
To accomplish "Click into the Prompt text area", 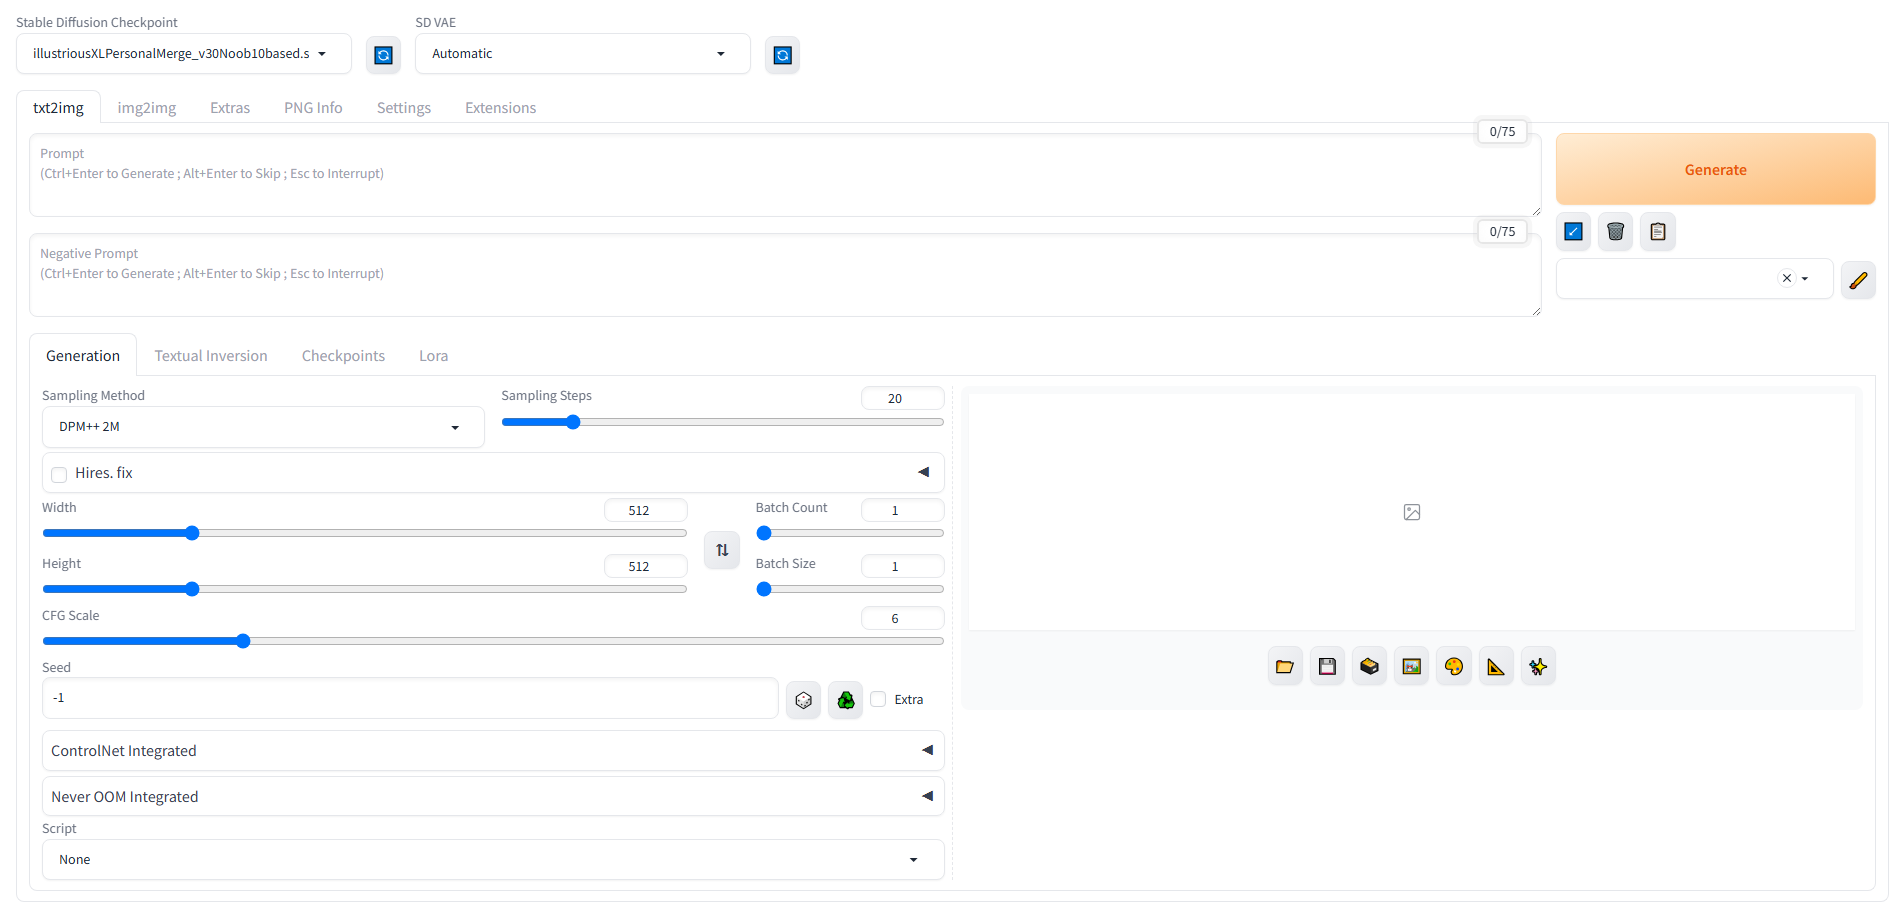I will point(785,175).
